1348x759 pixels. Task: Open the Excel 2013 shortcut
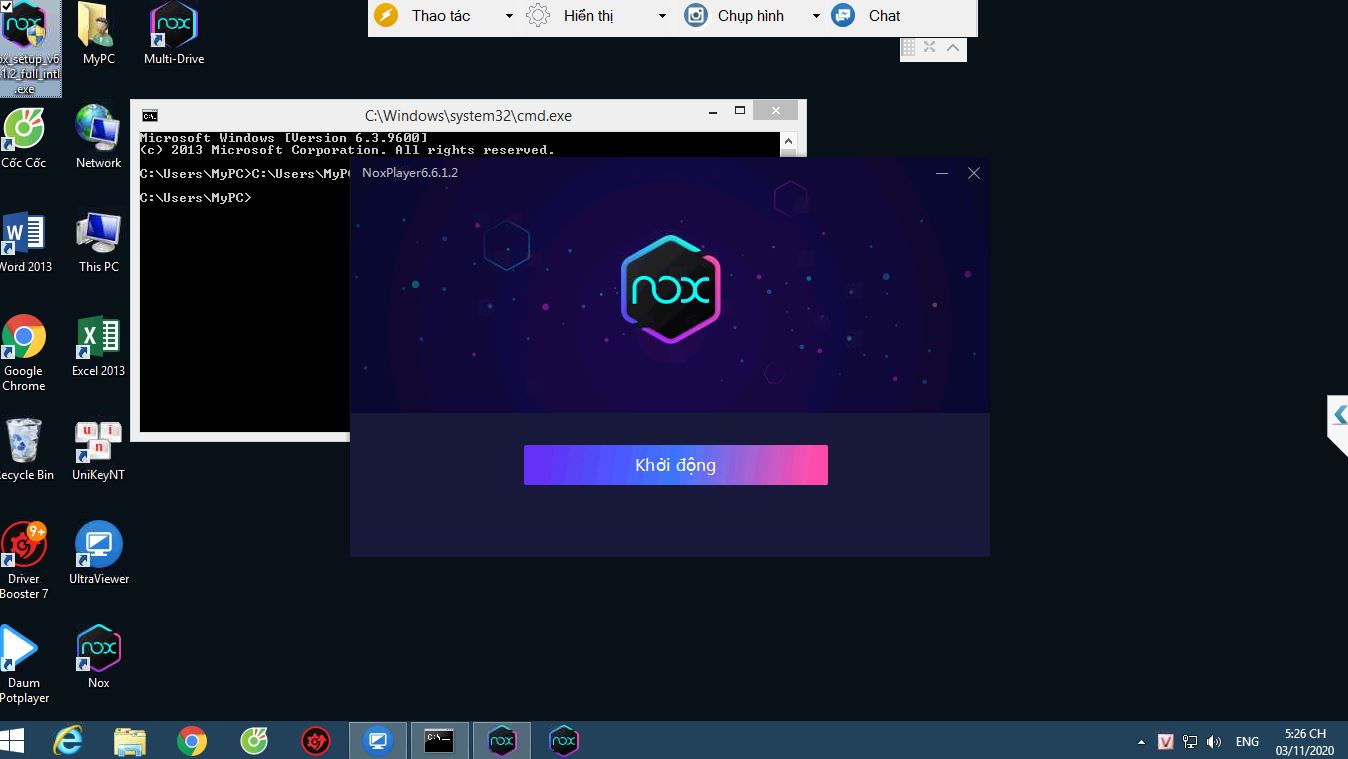coord(98,346)
